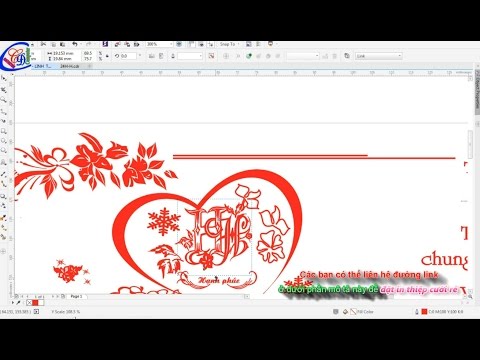Go to next page arrow in navigator
480x360 pixels.
pos(53,296)
